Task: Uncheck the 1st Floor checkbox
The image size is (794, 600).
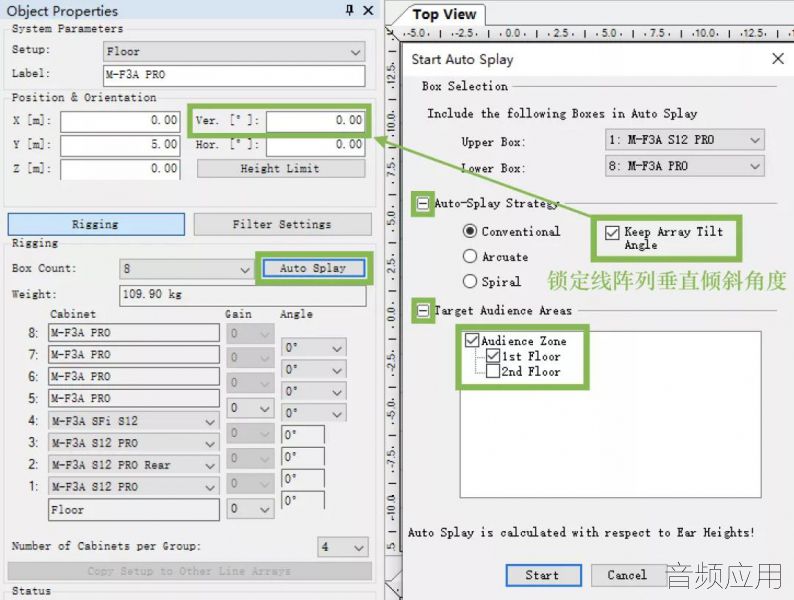Action: (x=493, y=355)
